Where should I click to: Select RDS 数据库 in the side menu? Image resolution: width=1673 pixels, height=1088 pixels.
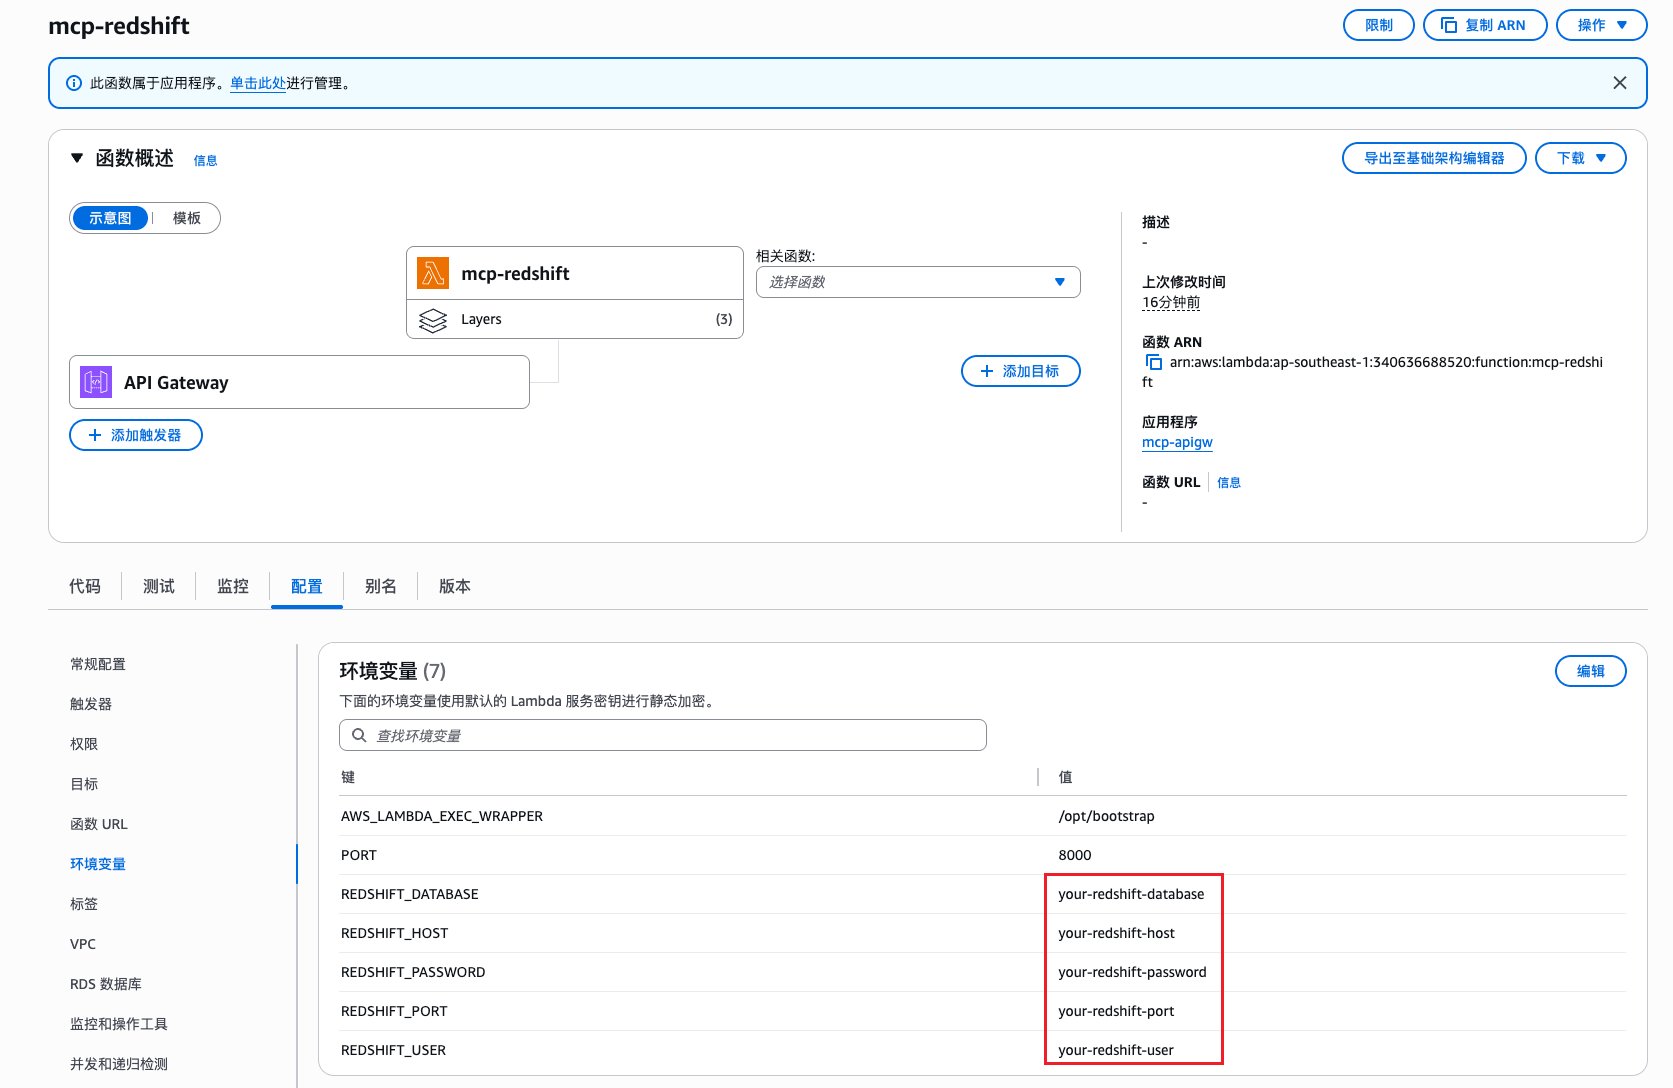click(x=106, y=984)
